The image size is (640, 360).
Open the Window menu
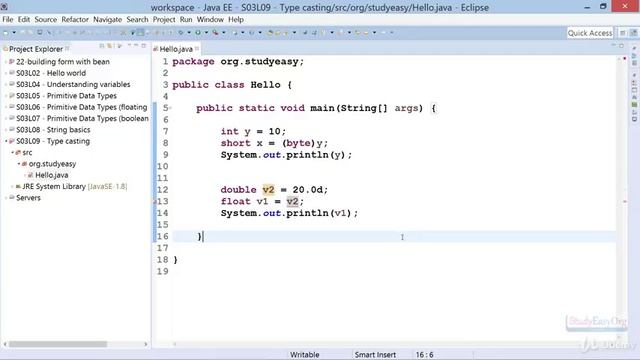[210, 19]
